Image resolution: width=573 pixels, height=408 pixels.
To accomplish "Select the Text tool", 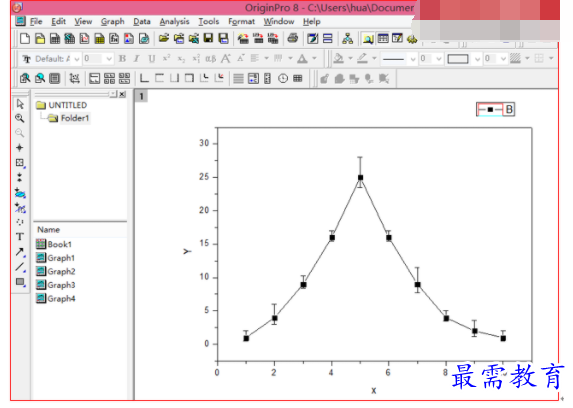I will point(20,237).
